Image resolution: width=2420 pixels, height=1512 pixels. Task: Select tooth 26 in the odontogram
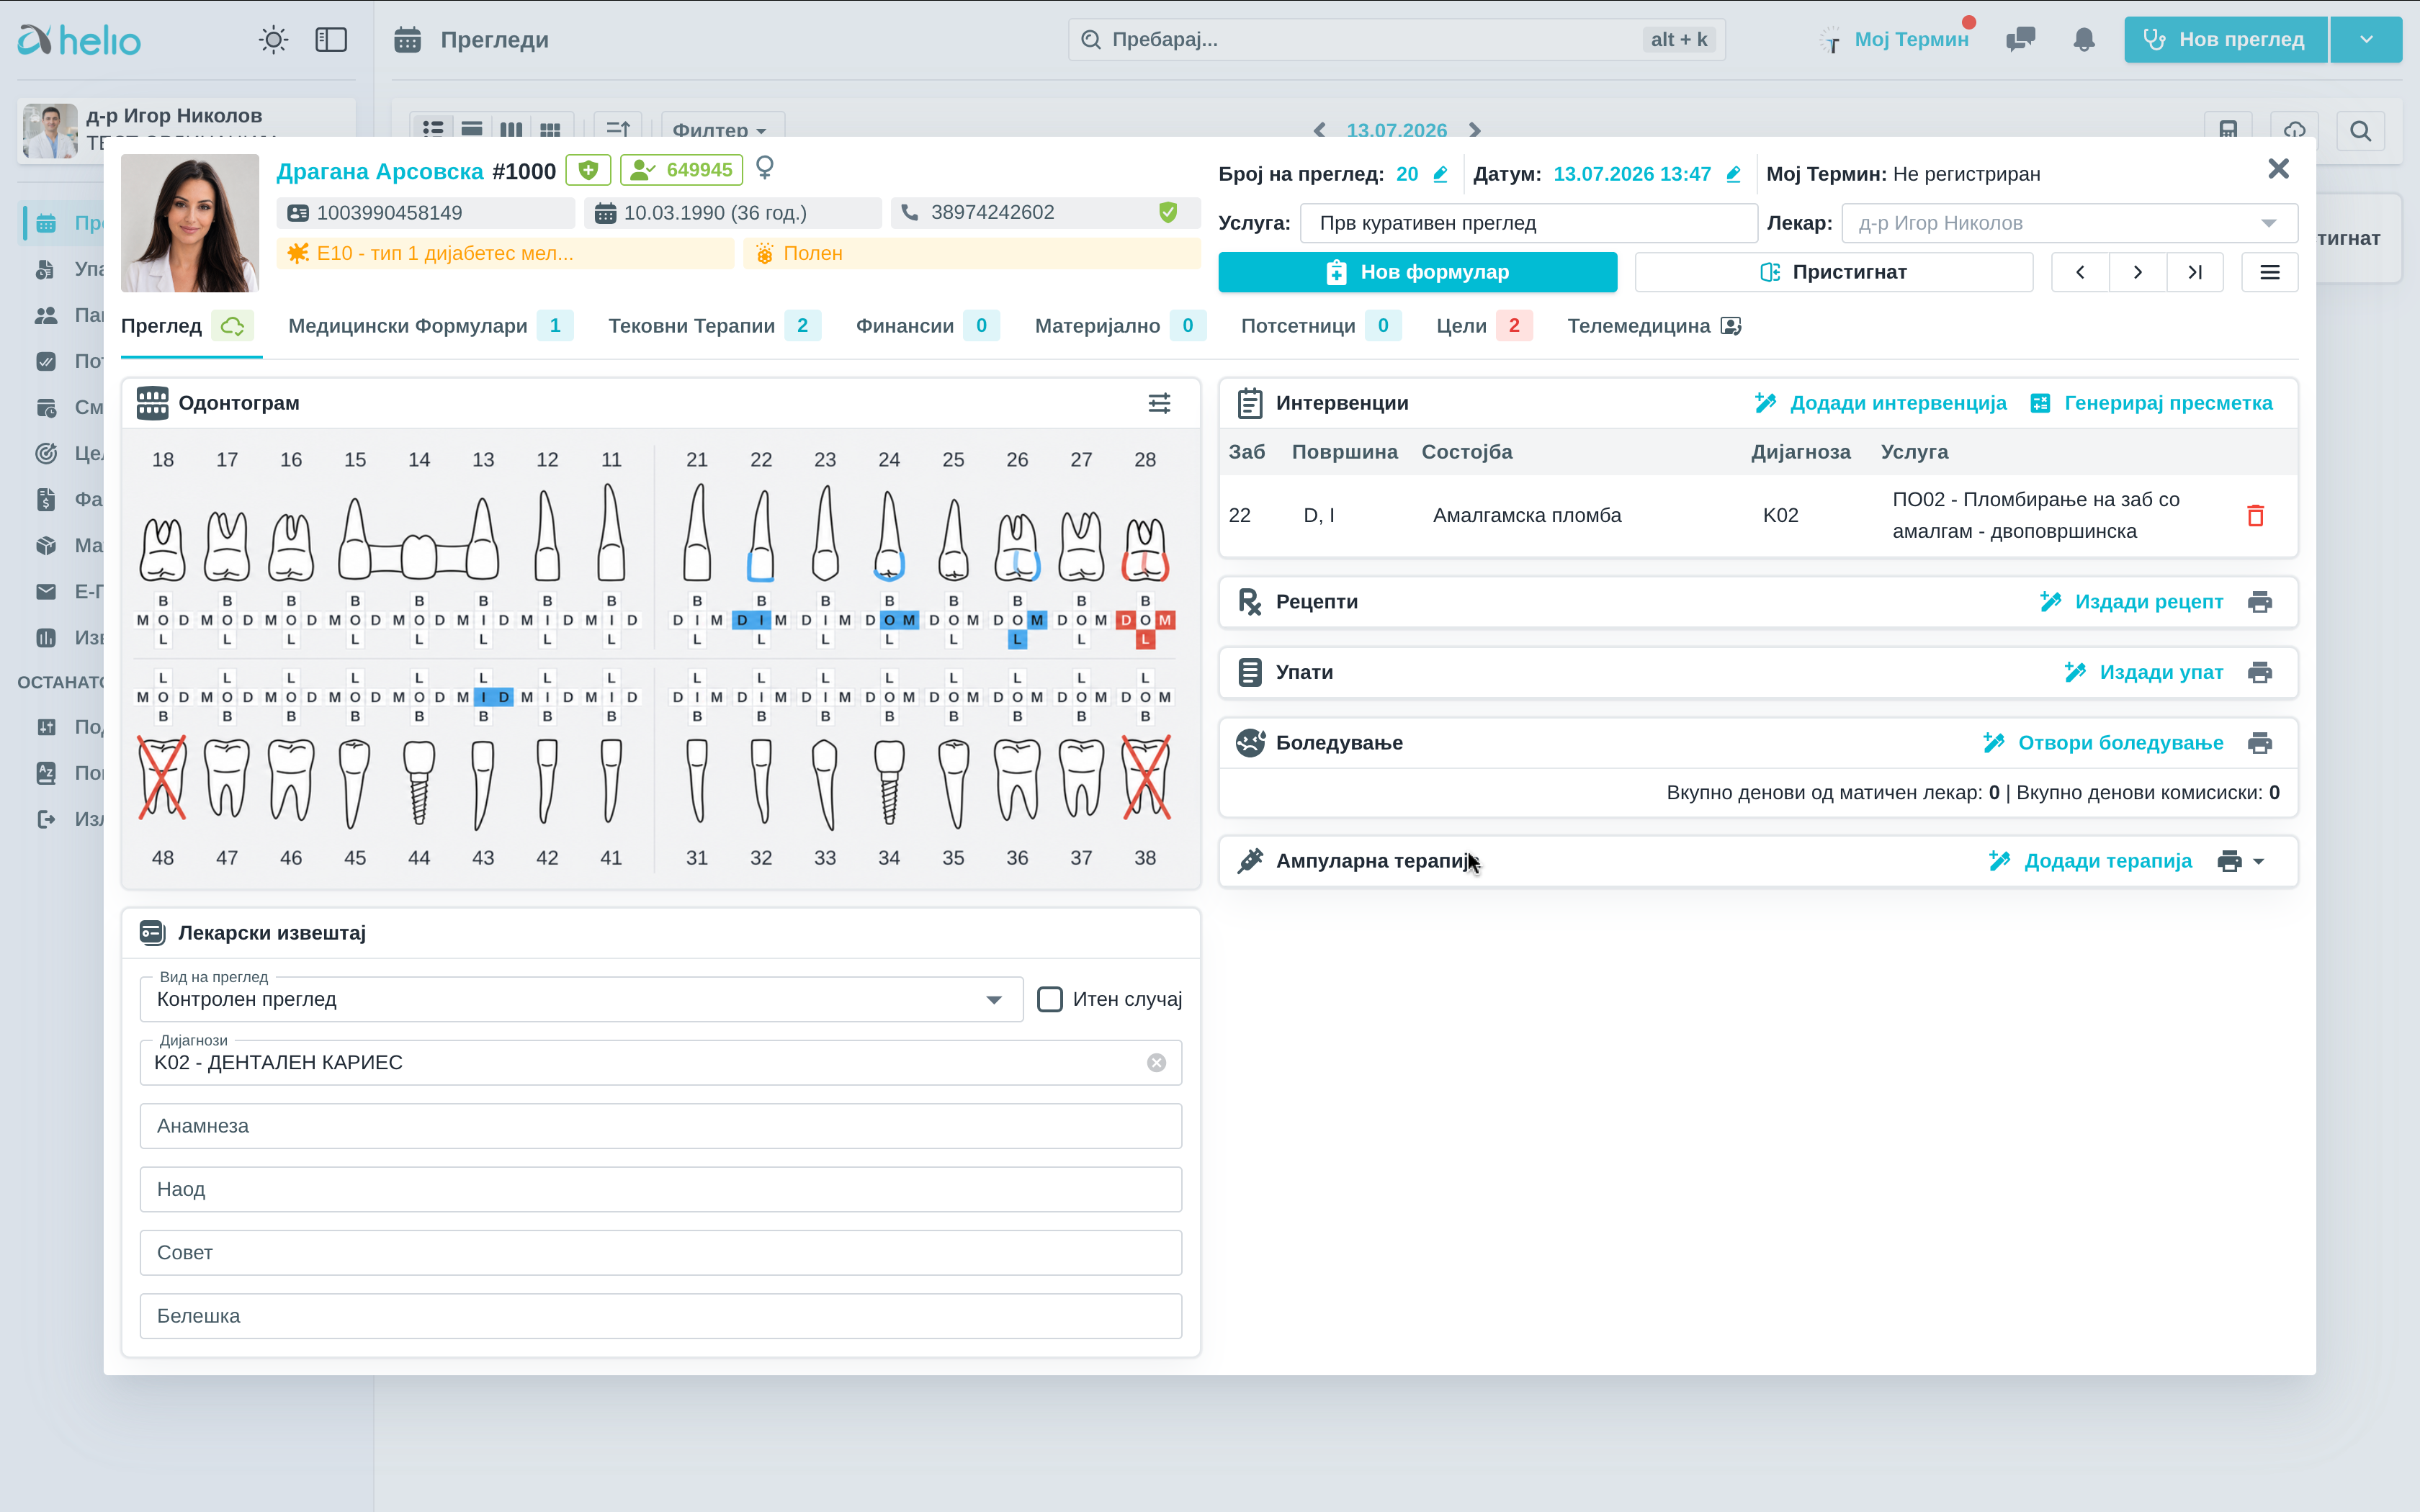click(1017, 546)
